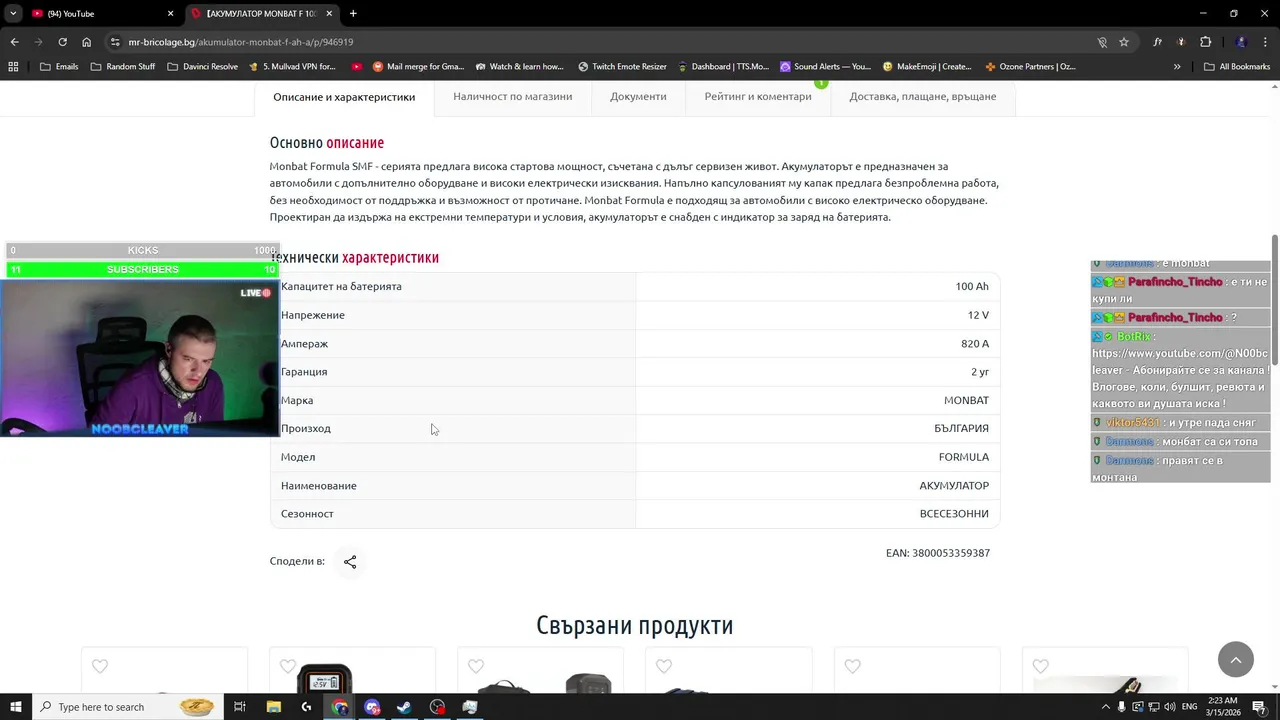Open the browser extensions puzzle menu
The width and height of the screenshot is (1280, 720).
click(x=1205, y=42)
